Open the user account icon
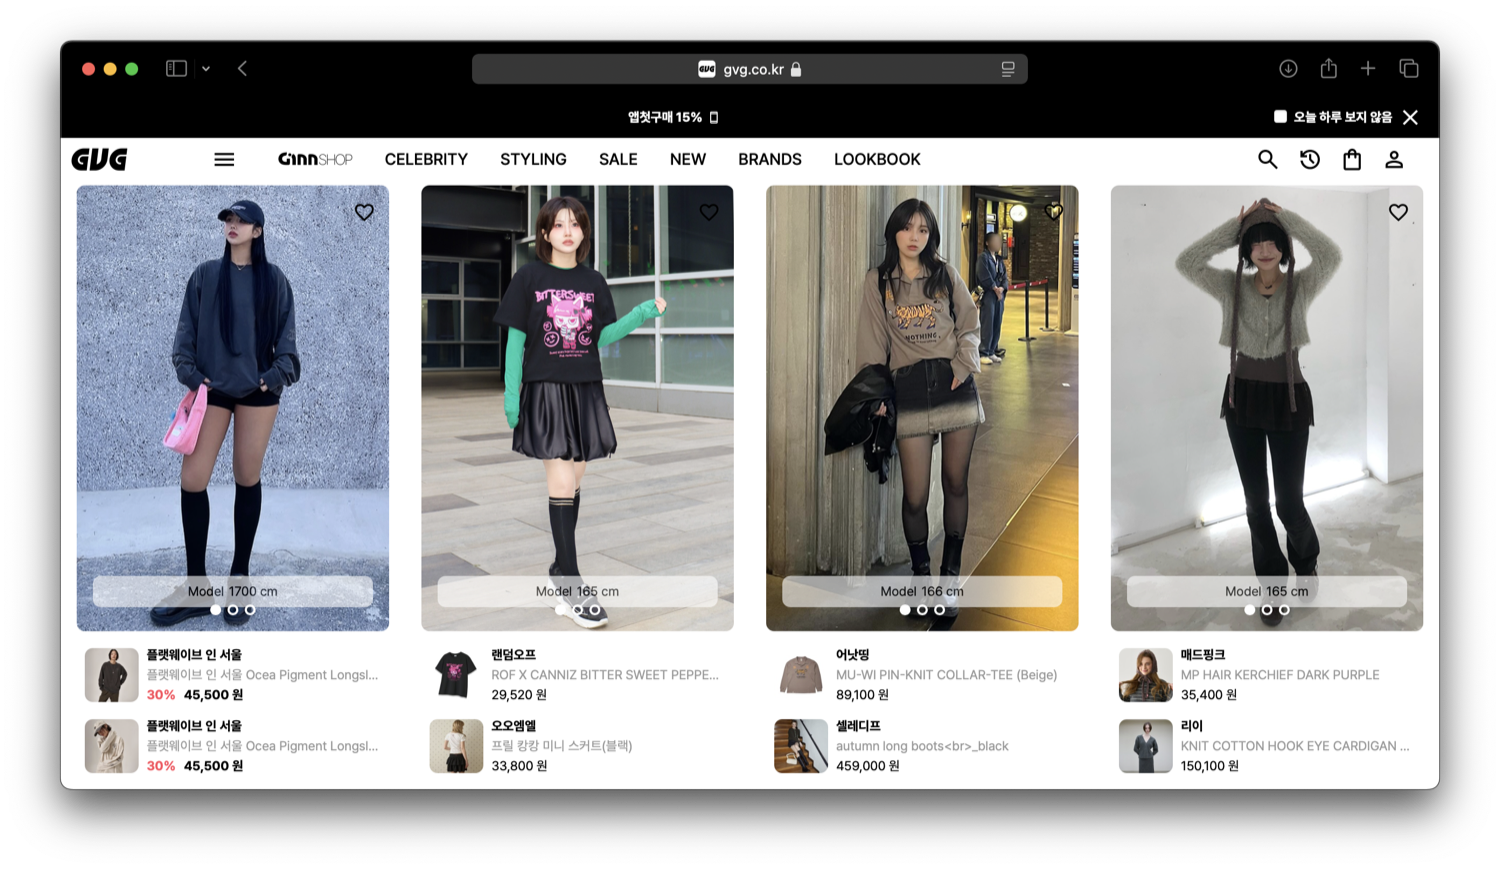1500x869 pixels. click(1394, 160)
